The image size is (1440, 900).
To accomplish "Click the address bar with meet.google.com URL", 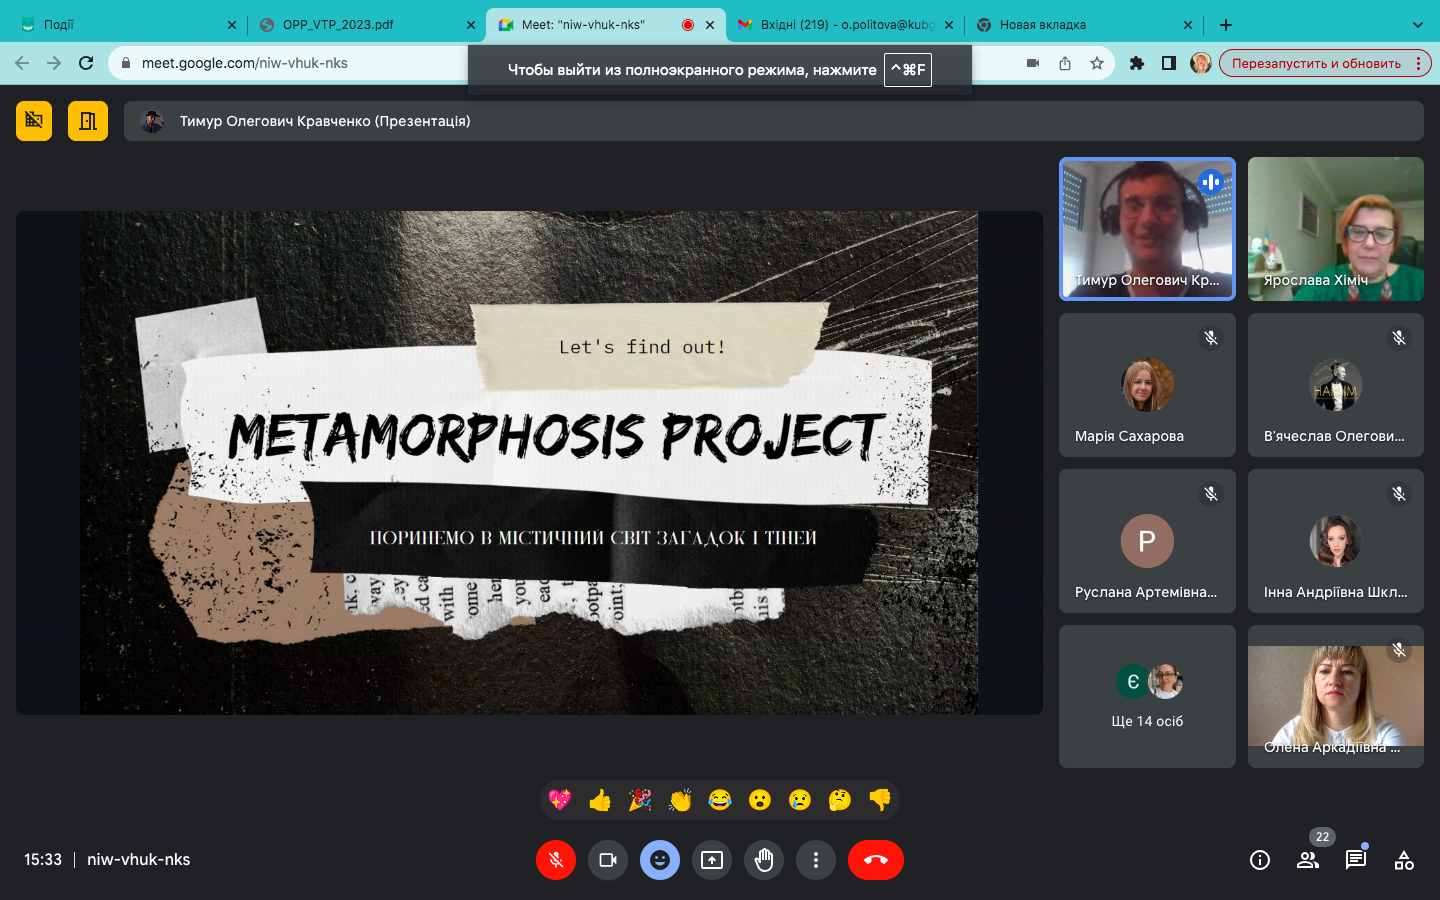I will tap(300, 63).
